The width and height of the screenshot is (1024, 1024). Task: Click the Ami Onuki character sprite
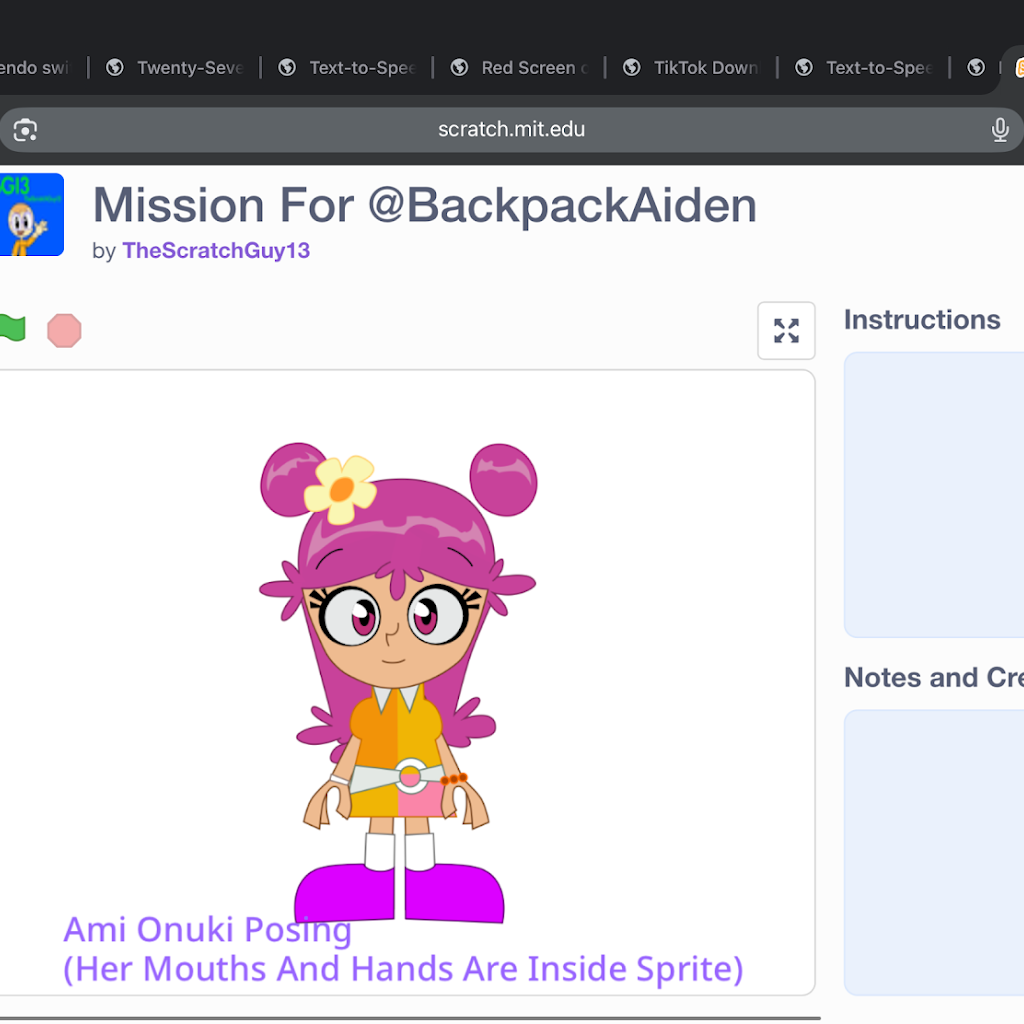397,683
